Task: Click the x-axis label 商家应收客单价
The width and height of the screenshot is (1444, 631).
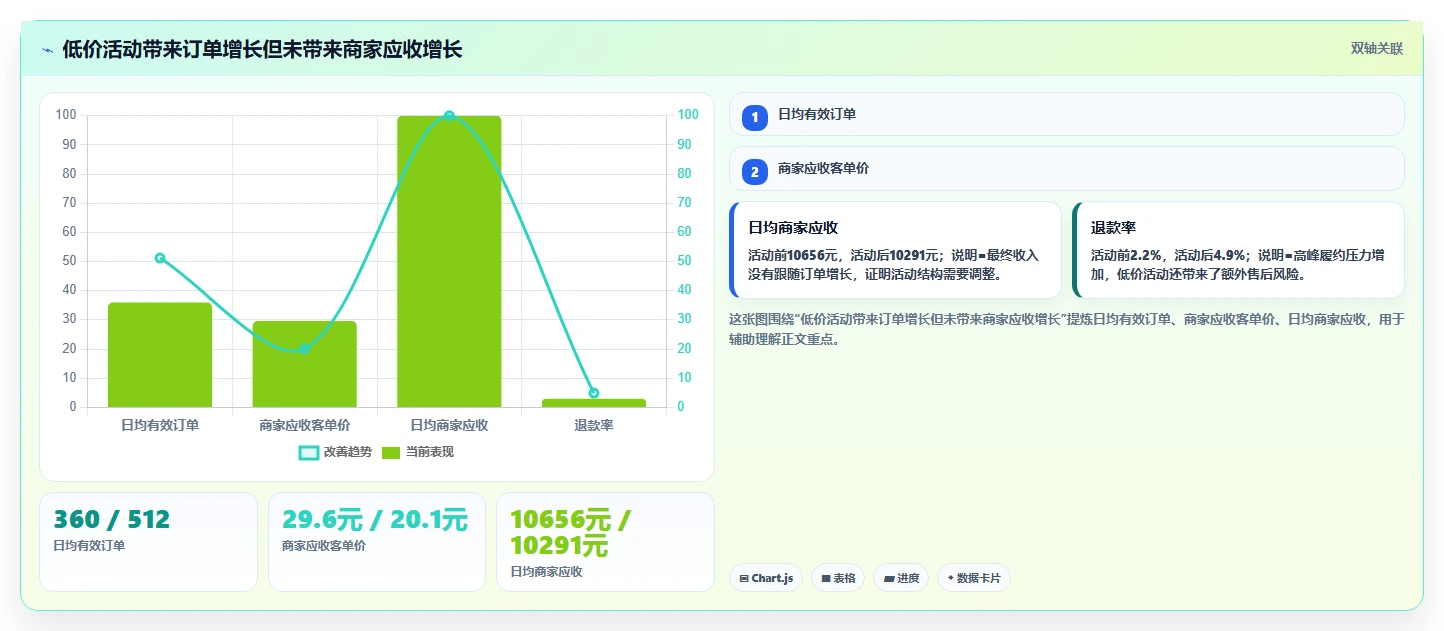Action: pyautogui.click(x=304, y=425)
